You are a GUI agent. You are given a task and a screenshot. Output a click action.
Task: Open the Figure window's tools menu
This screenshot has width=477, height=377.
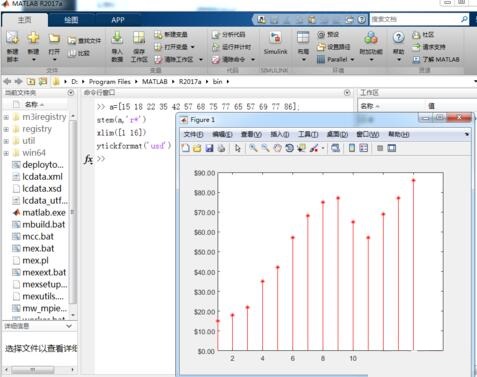tap(308, 134)
